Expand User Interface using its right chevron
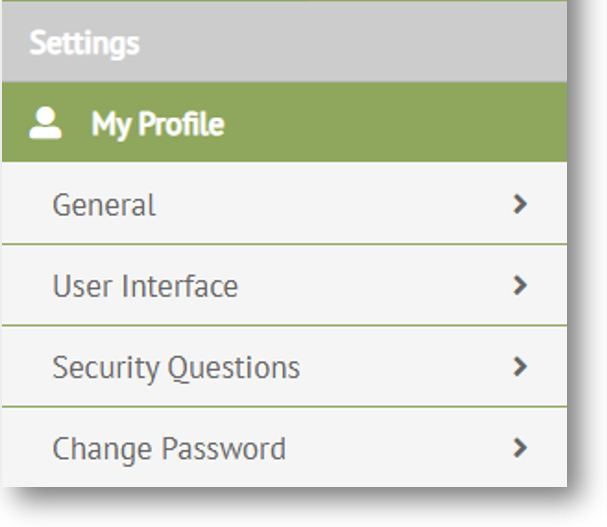This screenshot has height=527, width=607. pyautogui.click(x=519, y=285)
